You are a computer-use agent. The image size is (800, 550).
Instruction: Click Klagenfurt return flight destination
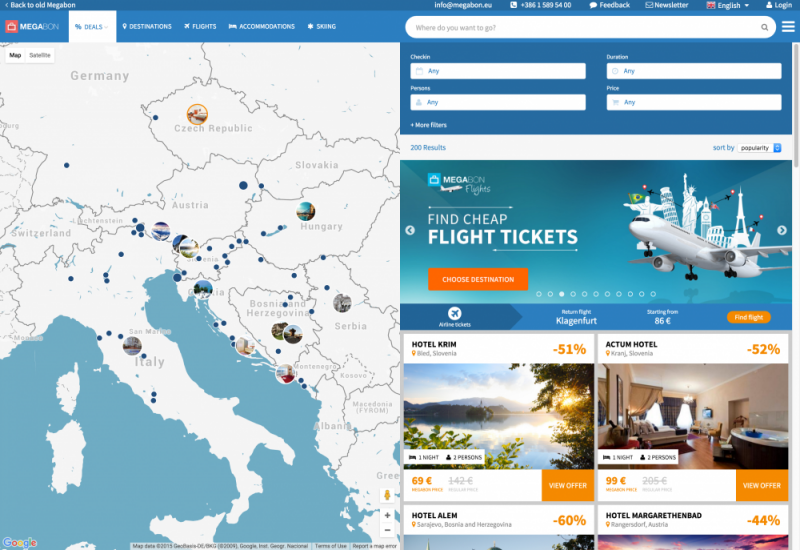pyautogui.click(x=576, y=320)
